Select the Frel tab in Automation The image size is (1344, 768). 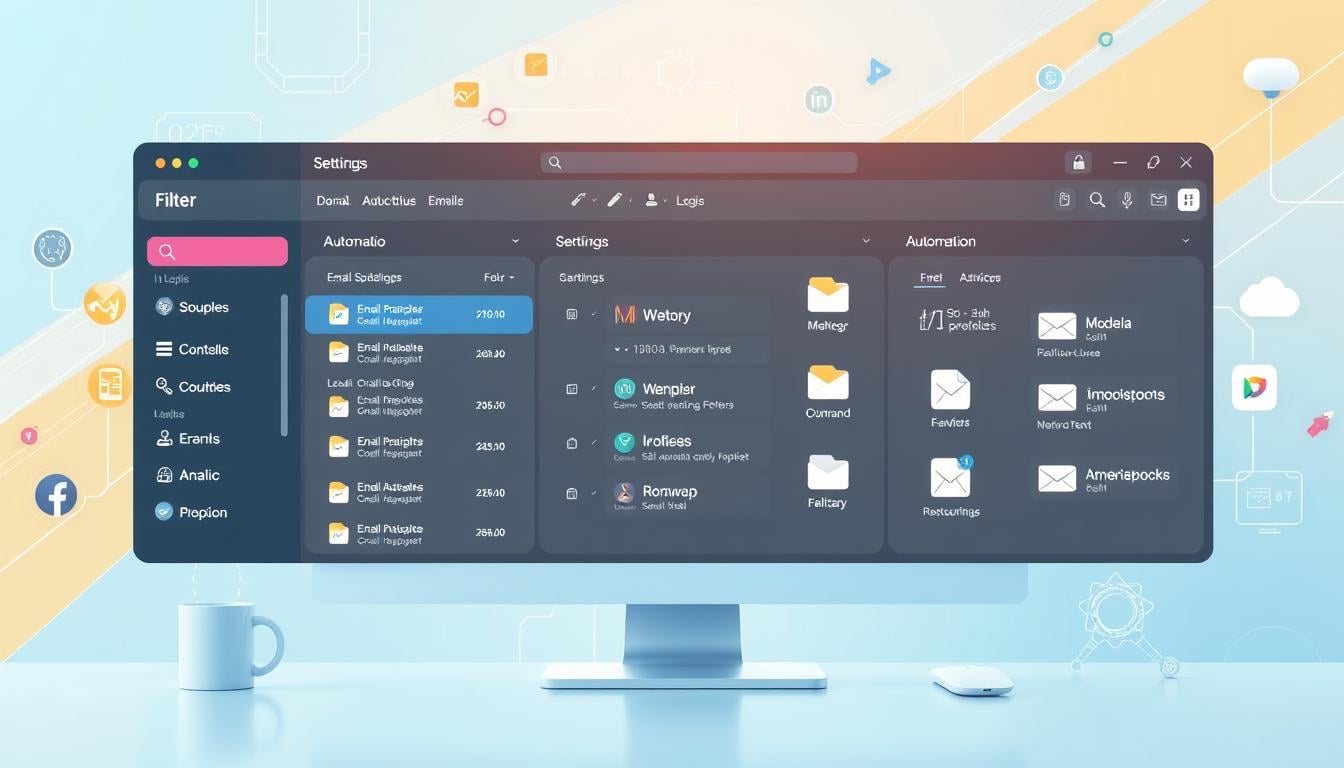[x=931, y=278]
